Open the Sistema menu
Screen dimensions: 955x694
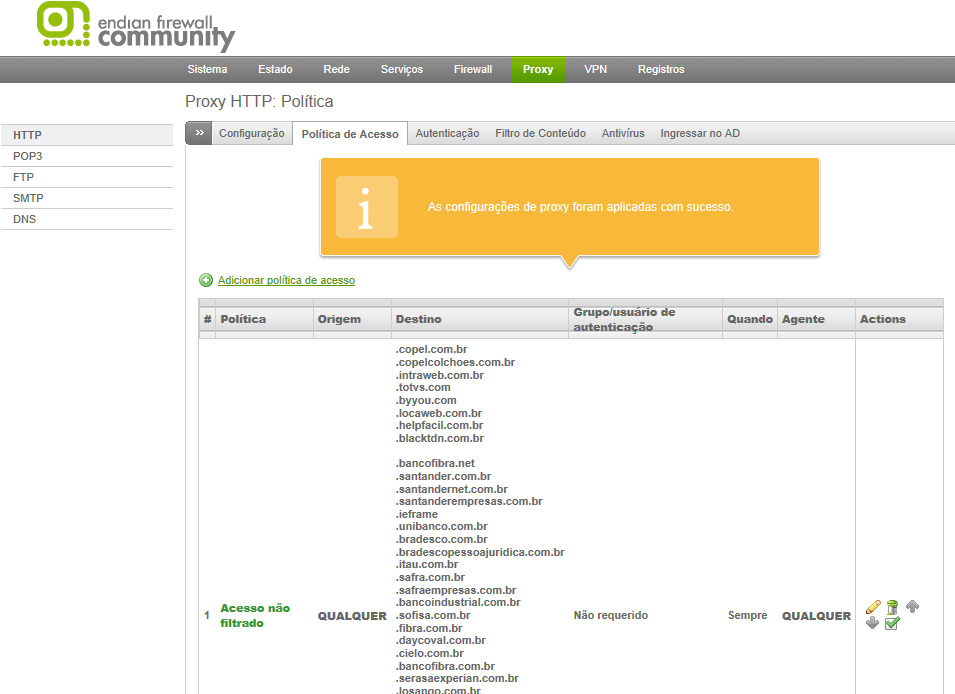(207, 69)
